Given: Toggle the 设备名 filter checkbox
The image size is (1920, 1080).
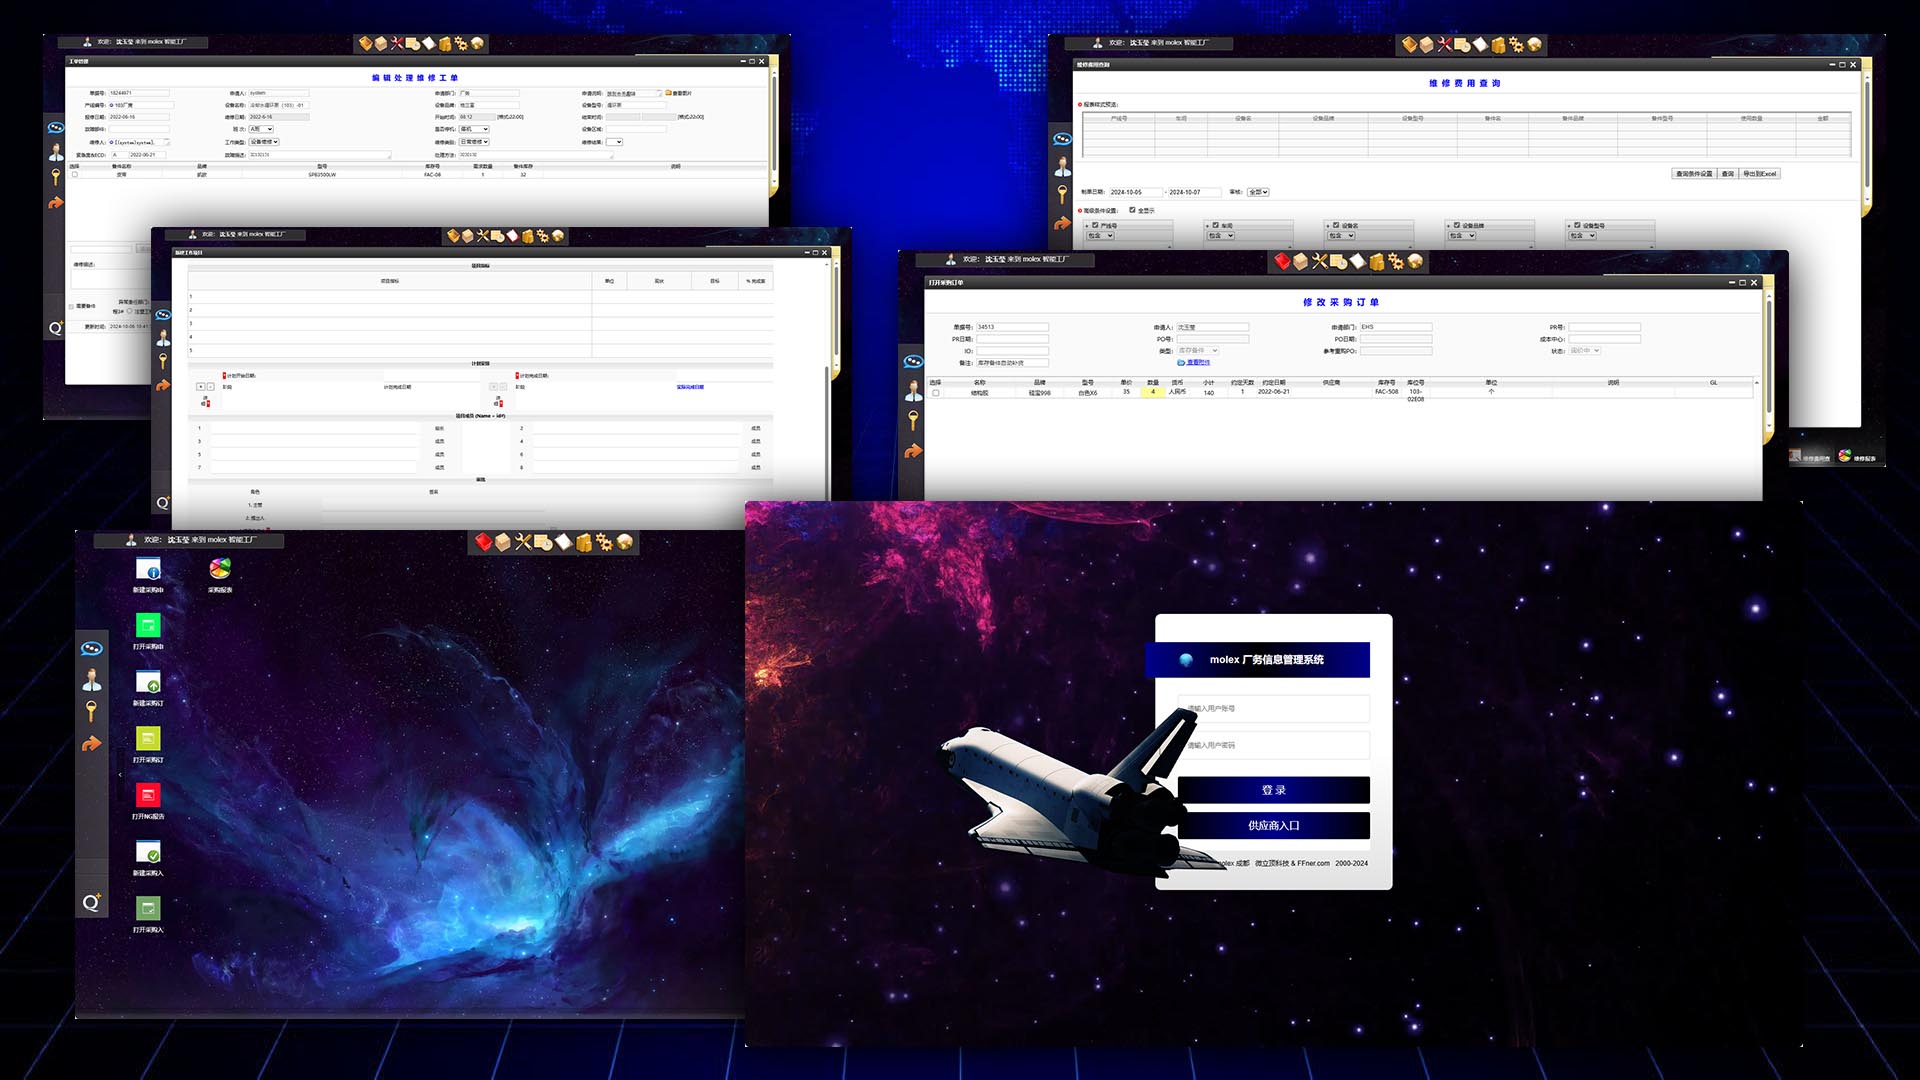Looking at the screenshot, I should 1336,225.
